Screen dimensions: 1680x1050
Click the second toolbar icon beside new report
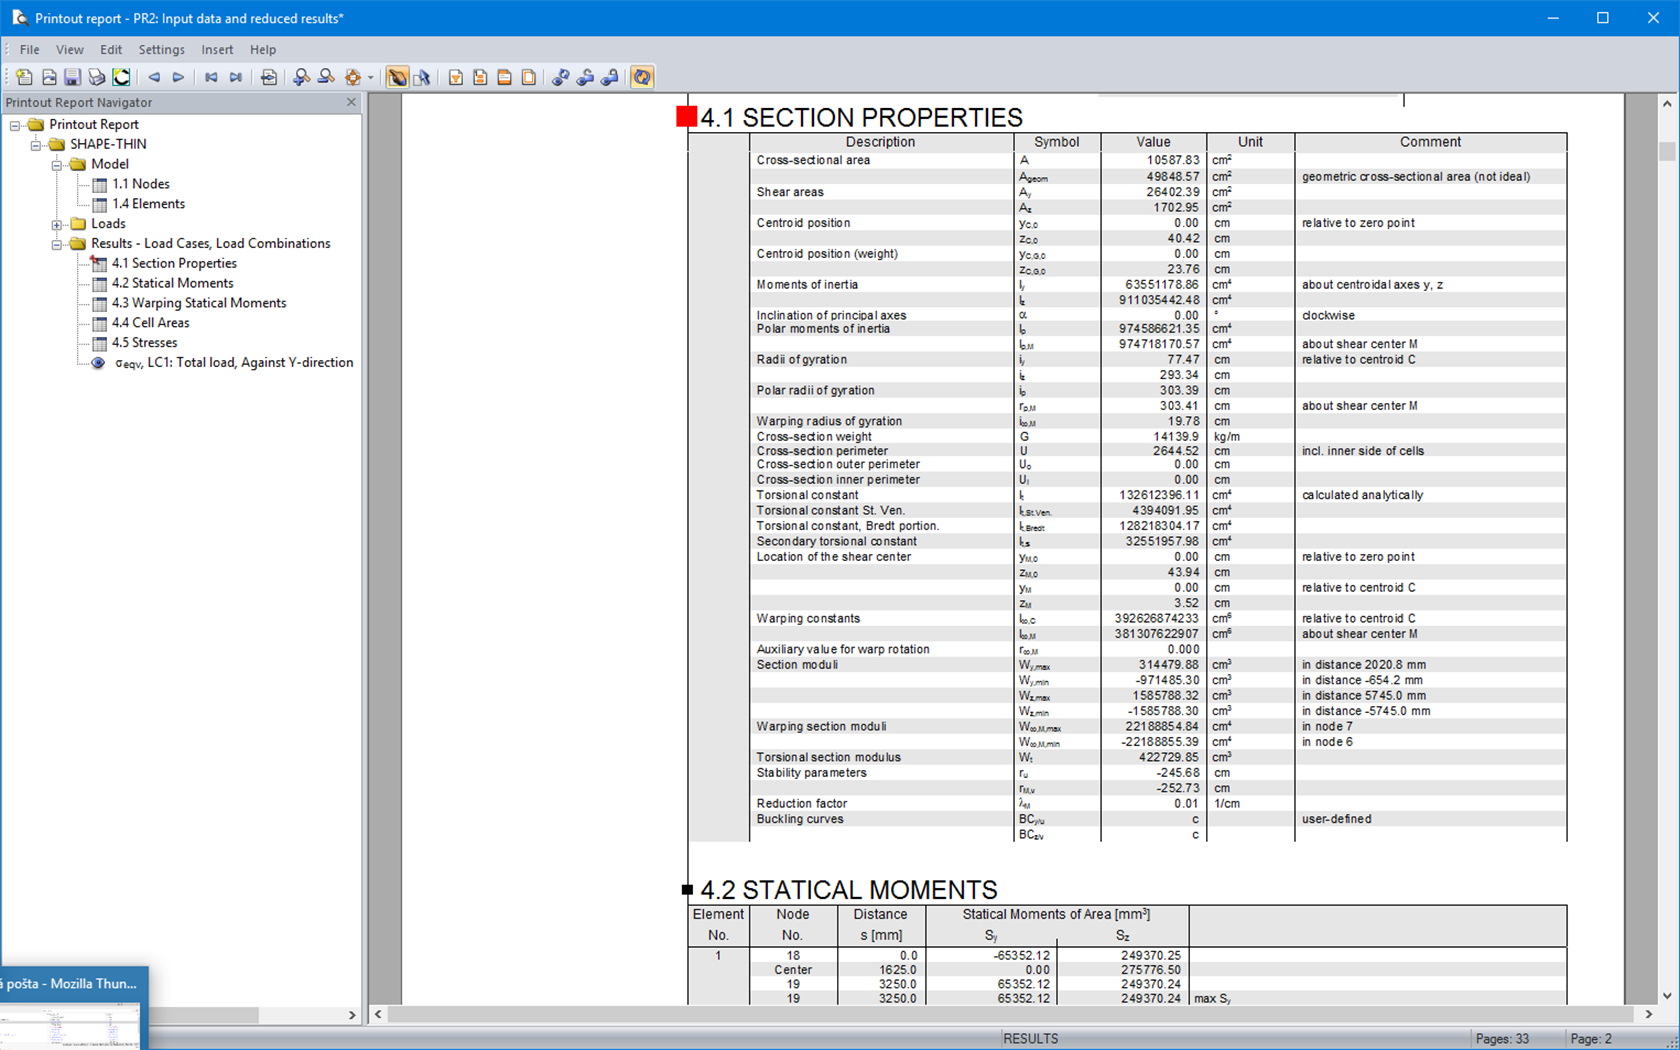pyautogui.click(x=48, y=77)
